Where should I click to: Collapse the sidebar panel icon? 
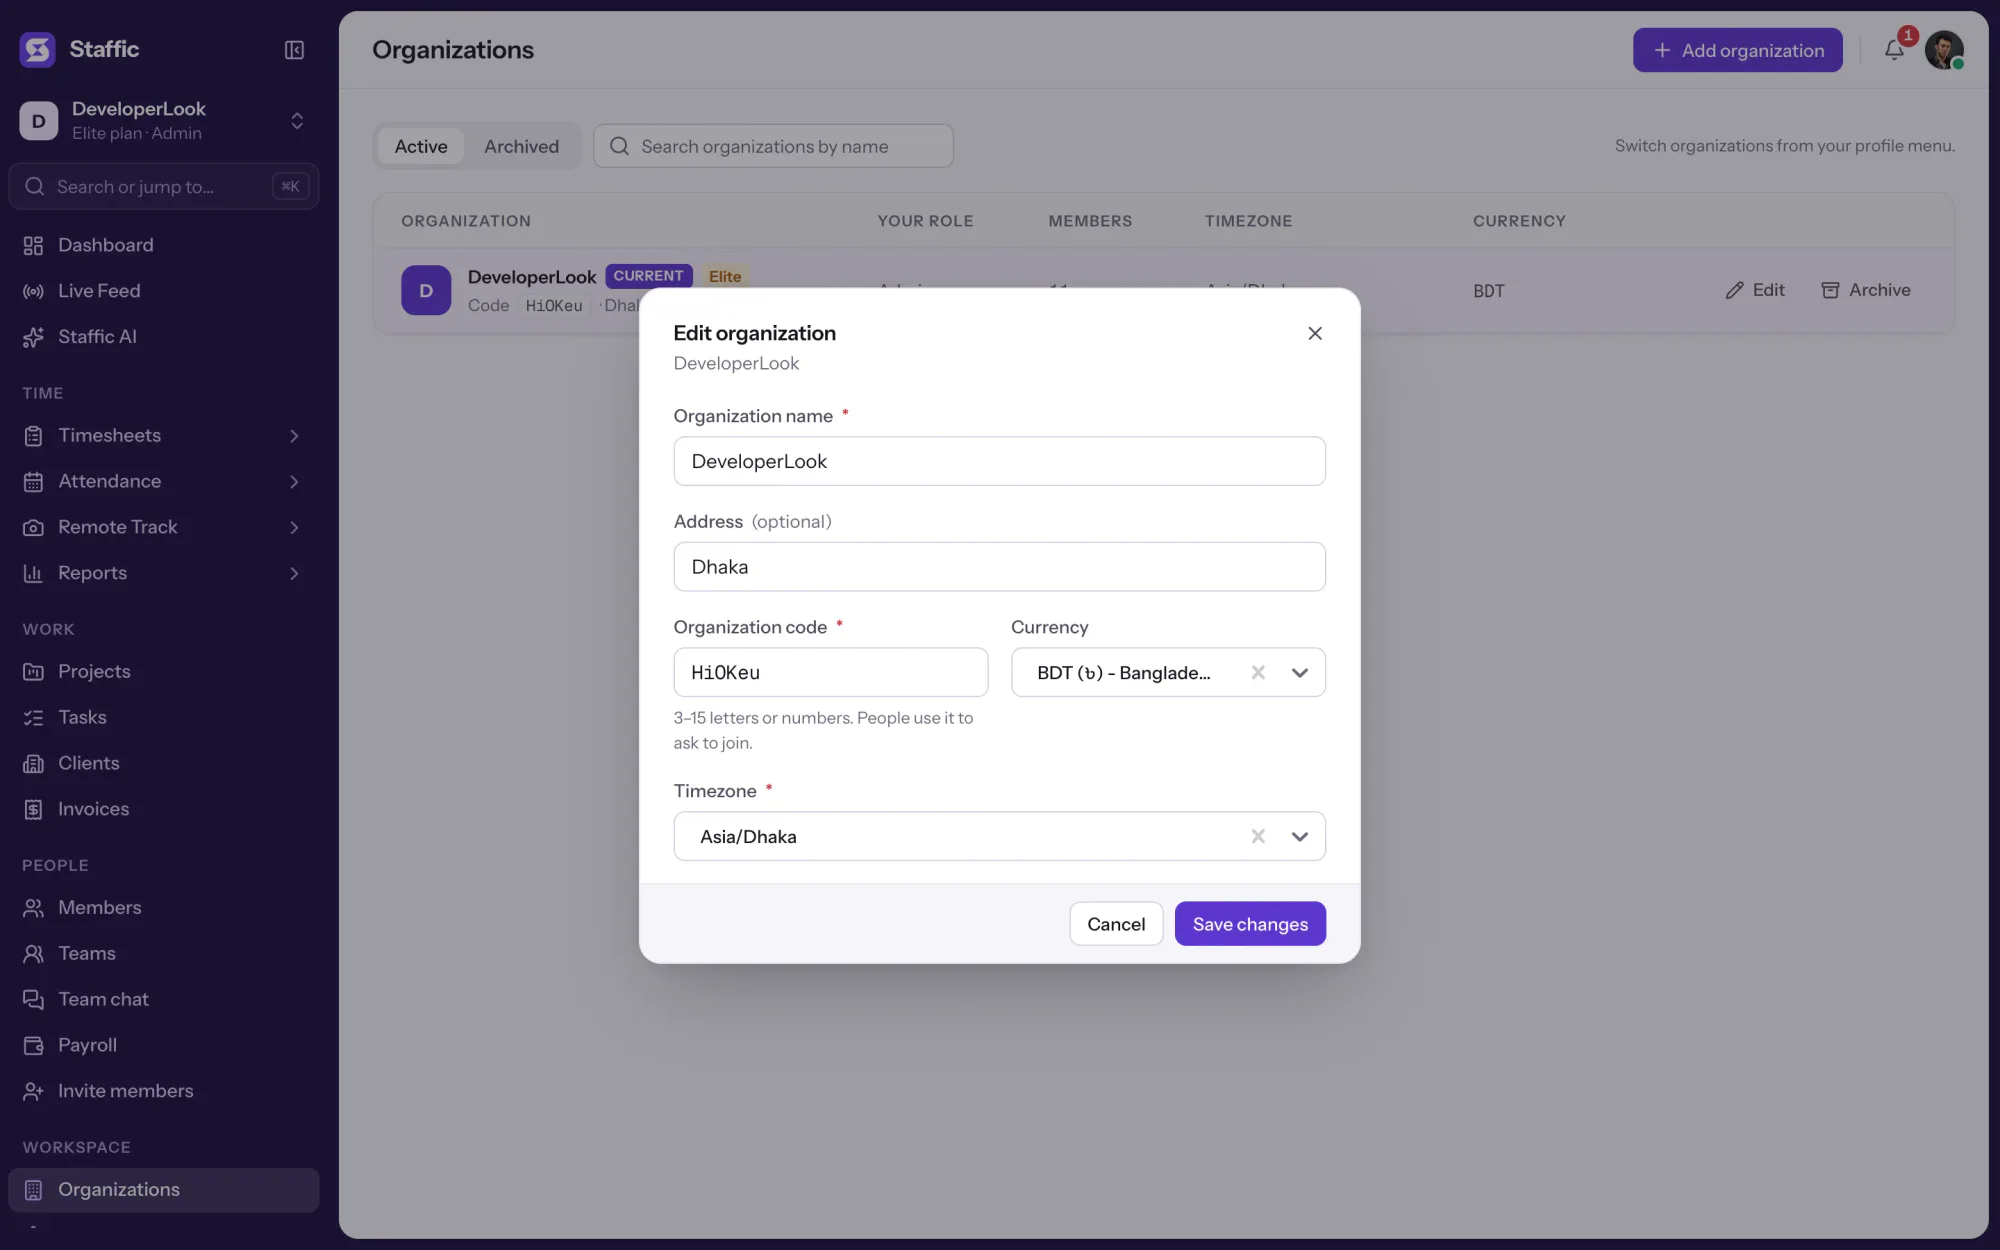point(294,50)
